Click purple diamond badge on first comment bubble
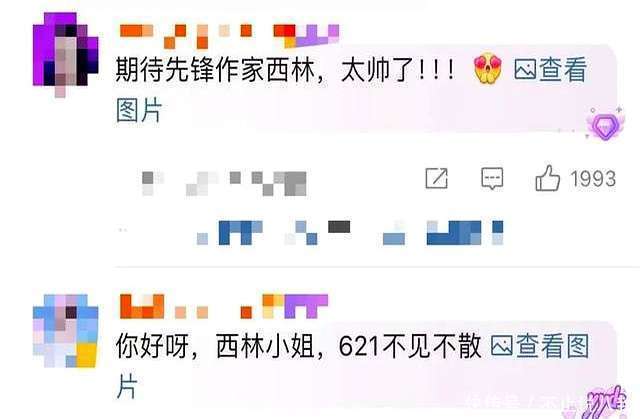The image size is (640, 419). point(605,124)
